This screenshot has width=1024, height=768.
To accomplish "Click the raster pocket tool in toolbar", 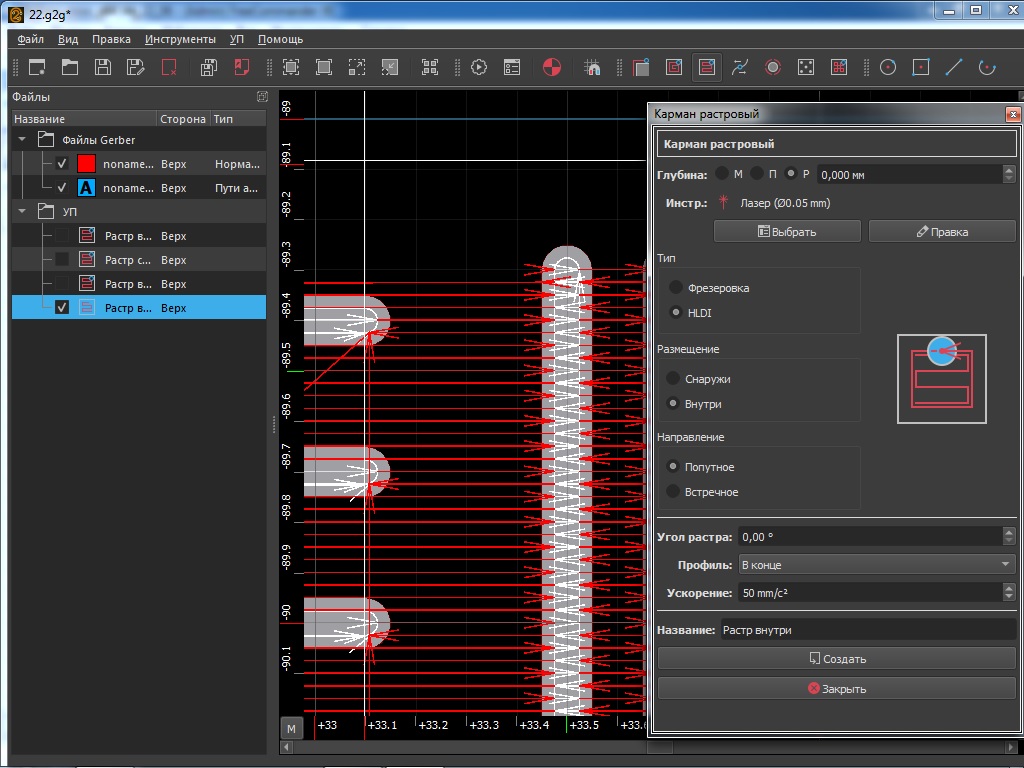I will point(707,67).
